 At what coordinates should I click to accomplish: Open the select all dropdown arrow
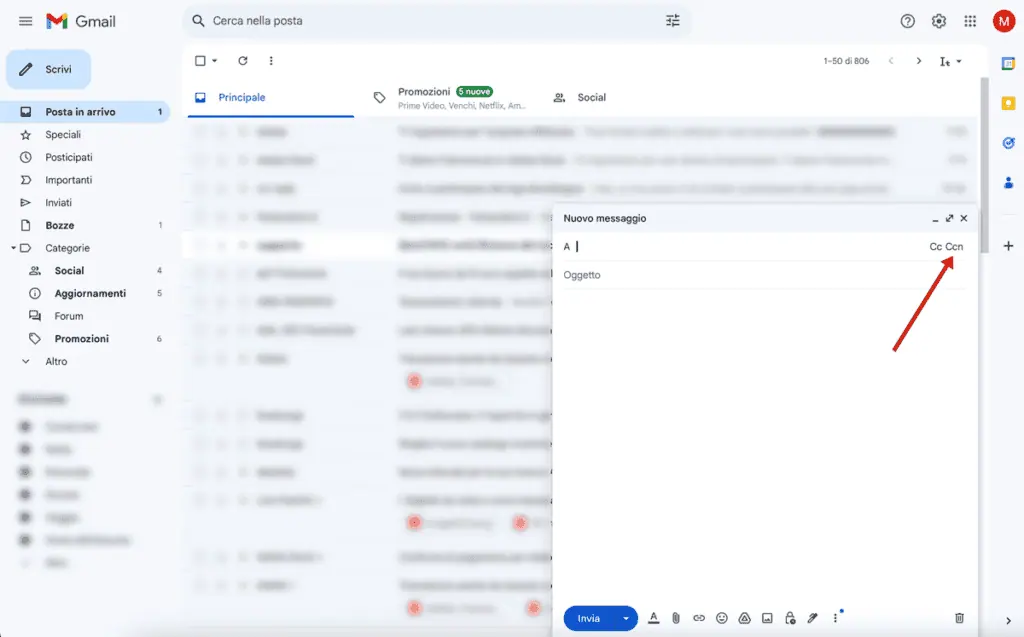[214, 61]
